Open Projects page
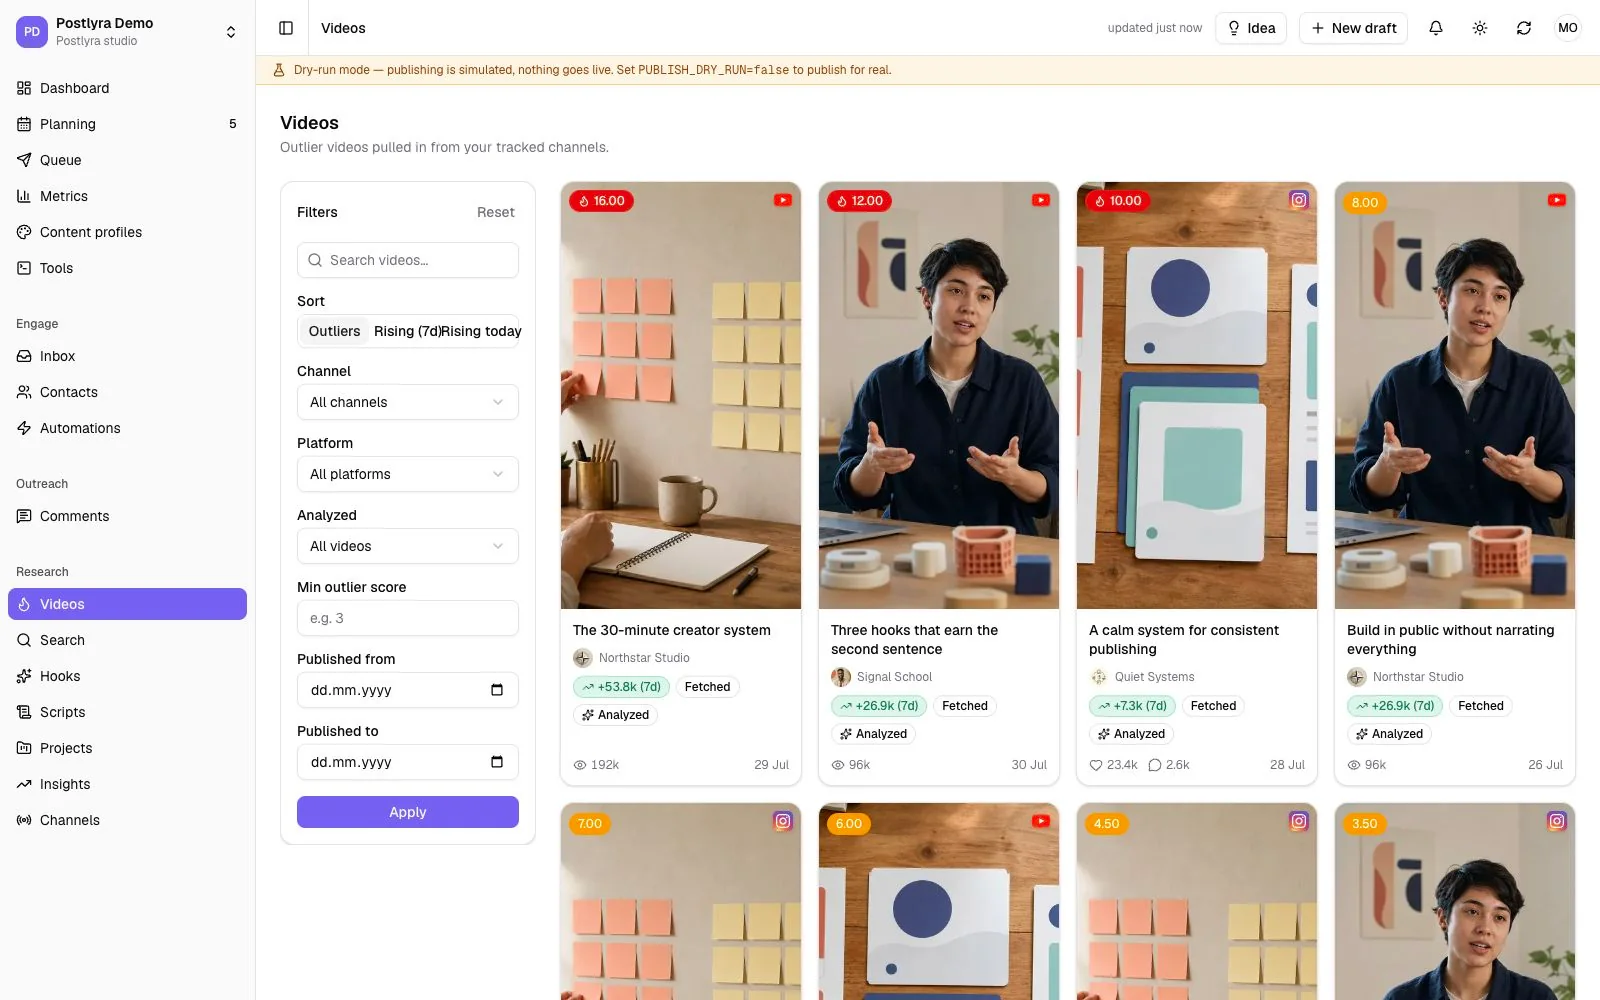Screen dimensions: 1600x1000 [127, 748]
